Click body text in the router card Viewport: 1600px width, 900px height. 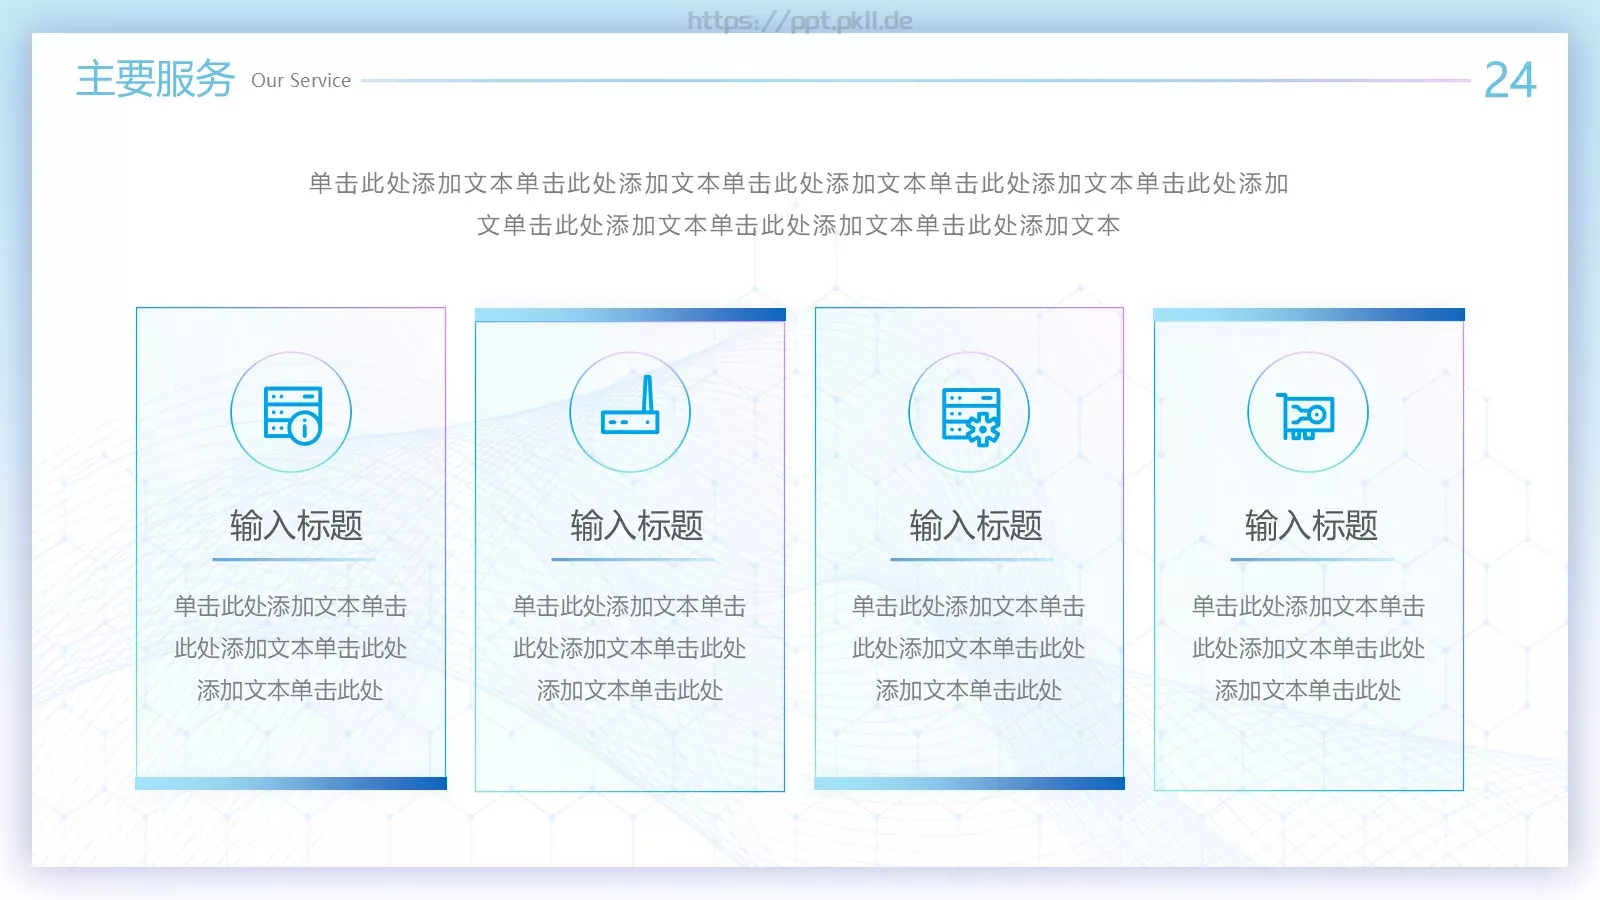tap(629, 648)
